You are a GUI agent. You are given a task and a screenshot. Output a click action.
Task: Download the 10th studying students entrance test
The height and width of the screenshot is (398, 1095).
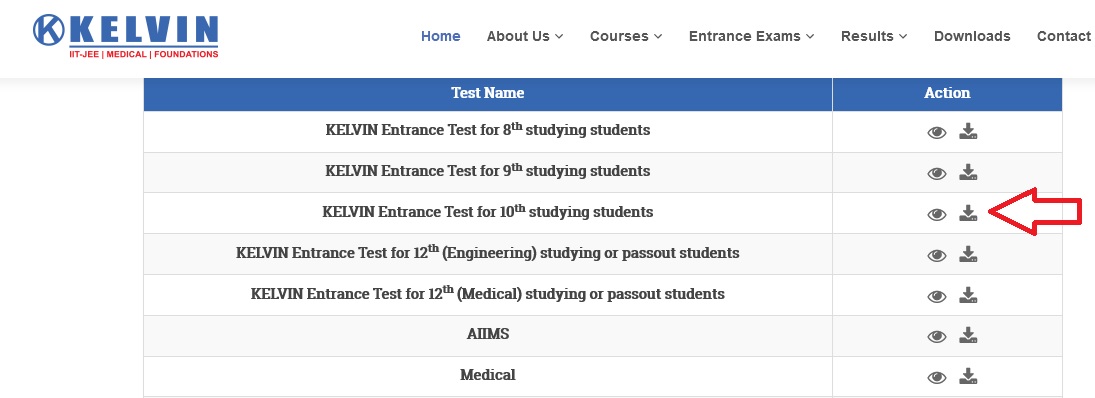click(x=968, y=213)
